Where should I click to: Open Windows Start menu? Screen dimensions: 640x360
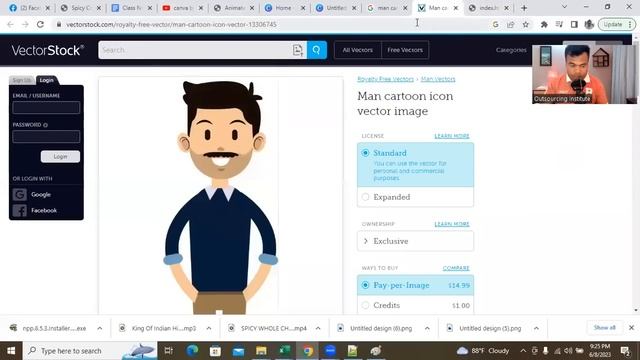(11, 351)
